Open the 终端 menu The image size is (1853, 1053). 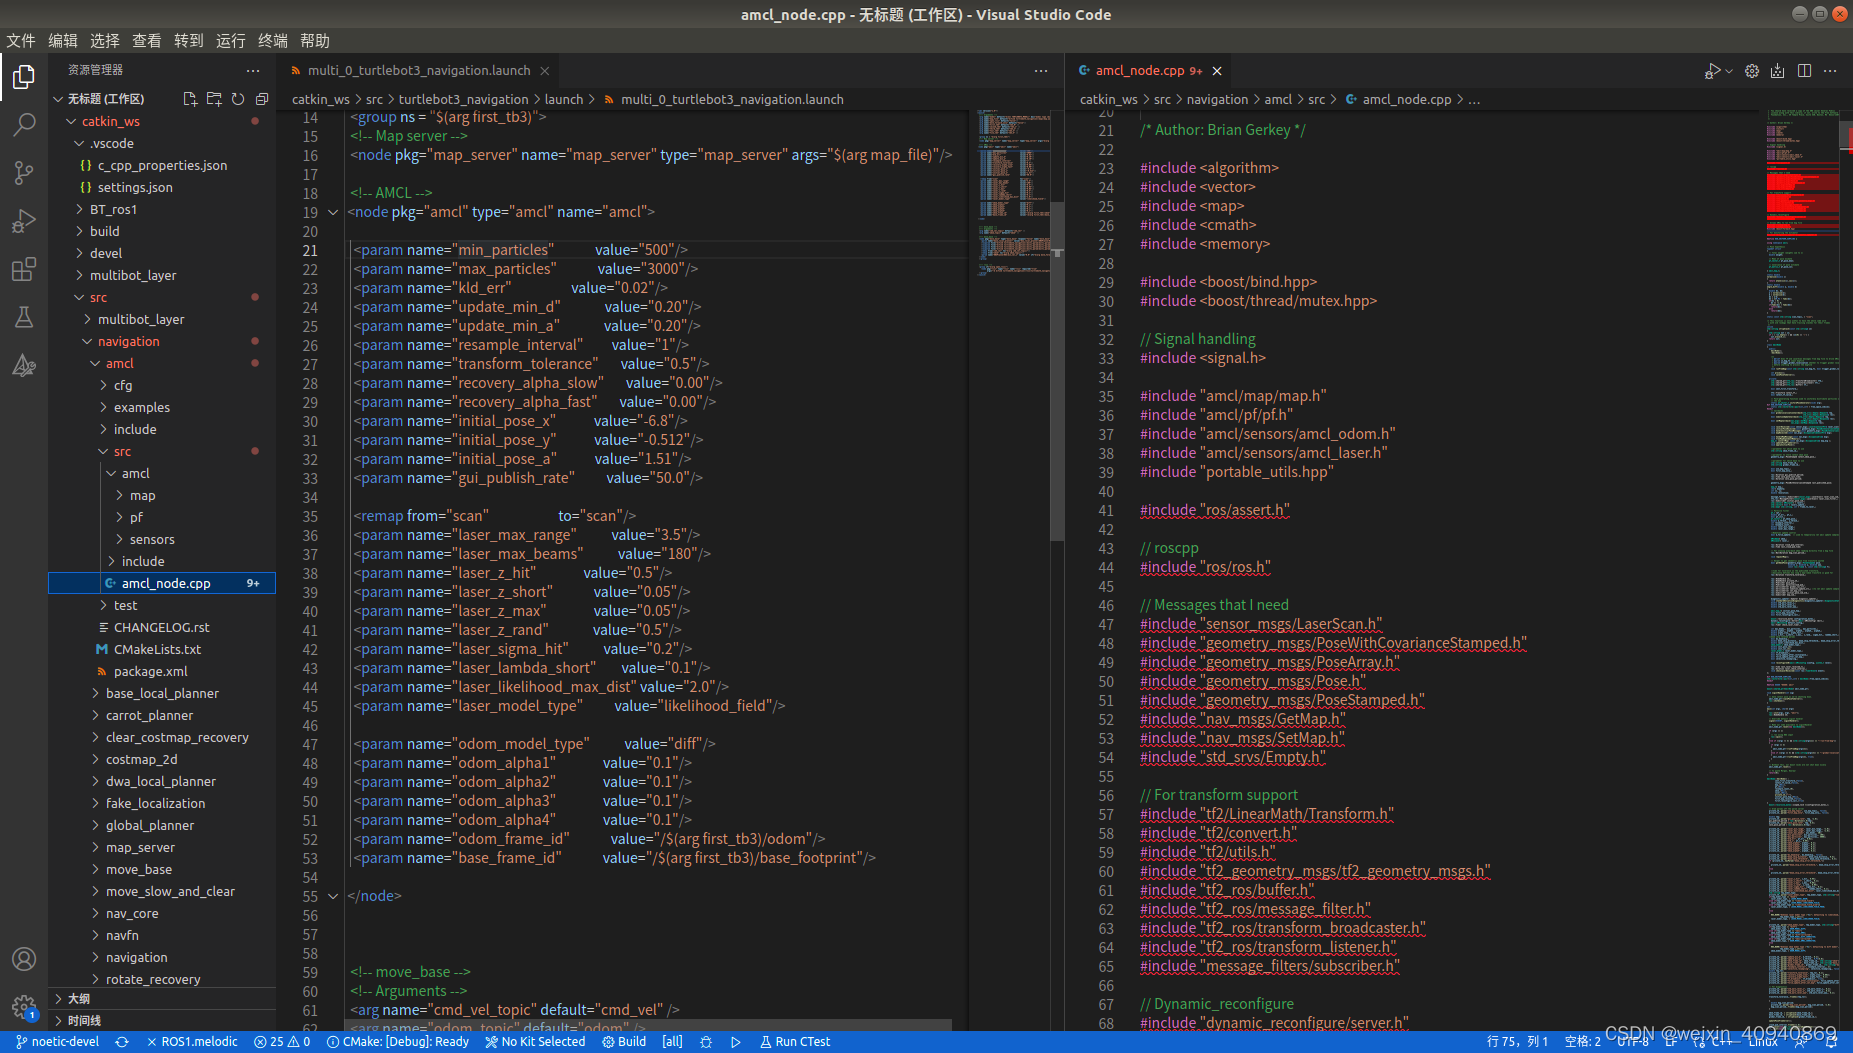tap(273, 41)
